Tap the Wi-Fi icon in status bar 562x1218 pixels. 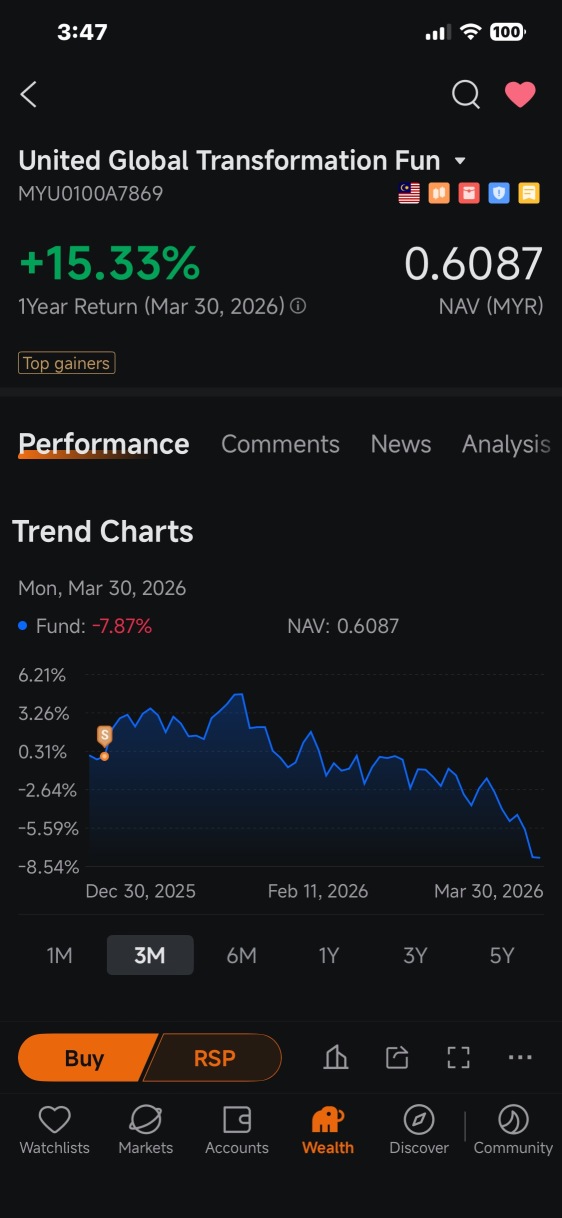click(470, 32)
